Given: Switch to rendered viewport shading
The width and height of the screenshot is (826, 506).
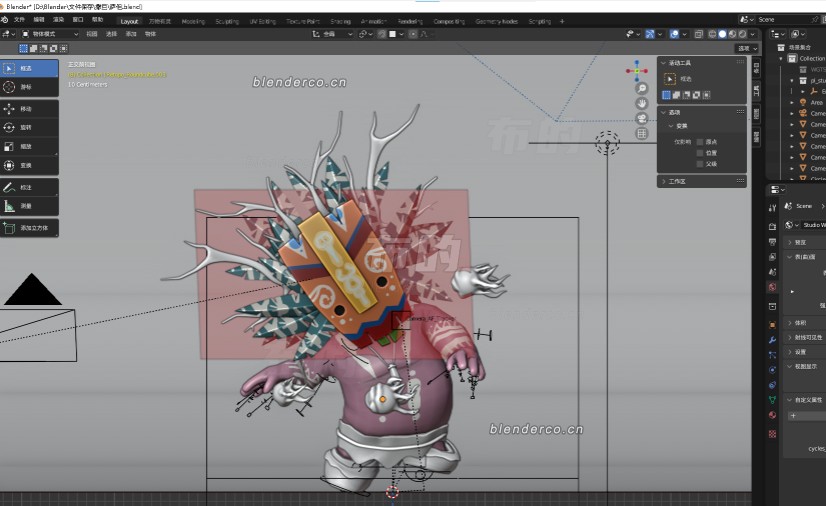Looking at the screenshot, I should (742, 34).
